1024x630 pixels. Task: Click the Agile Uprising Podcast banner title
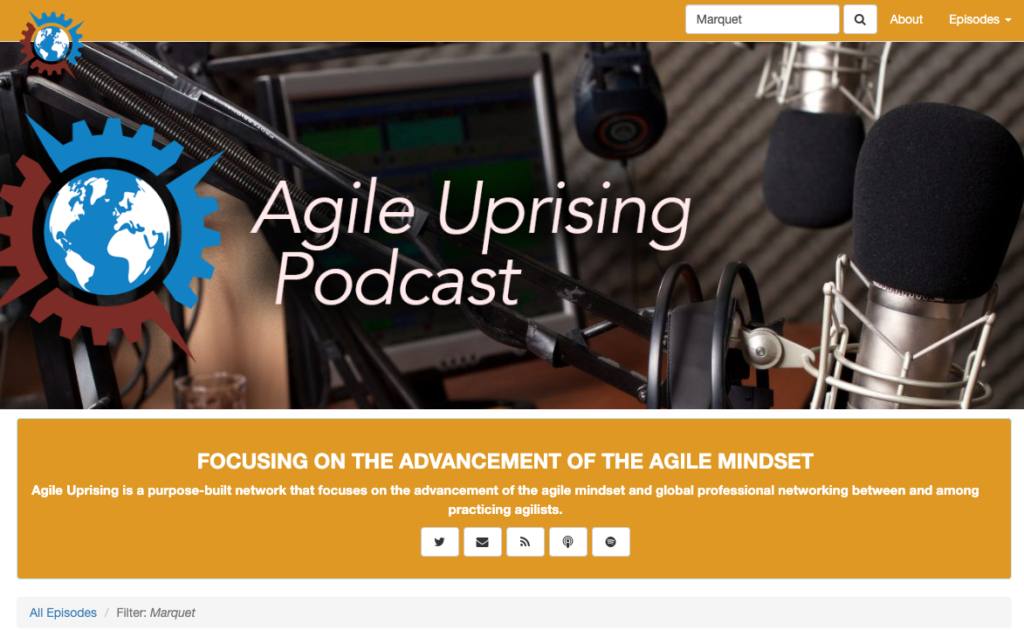470,242
